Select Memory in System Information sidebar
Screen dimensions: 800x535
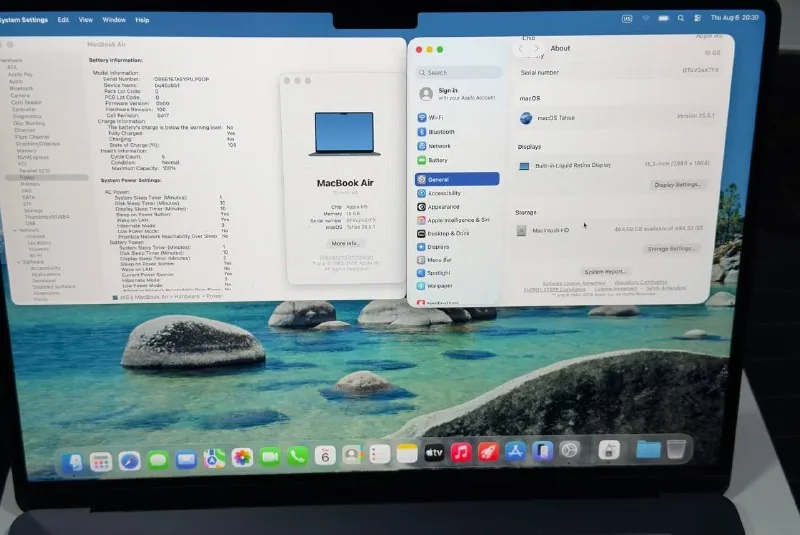[27, 150]
